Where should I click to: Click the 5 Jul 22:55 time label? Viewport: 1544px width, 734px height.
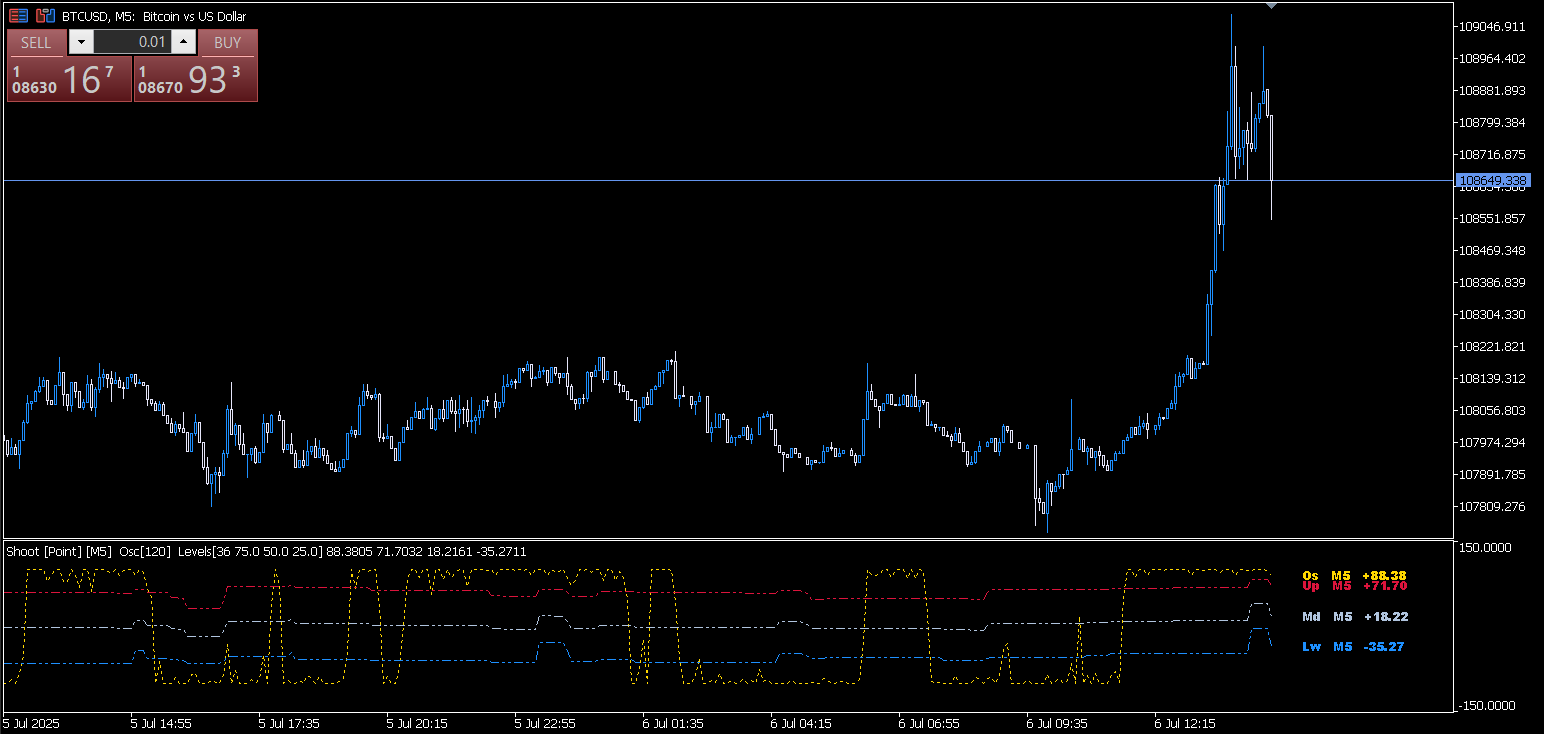click(x=545, y=722)
